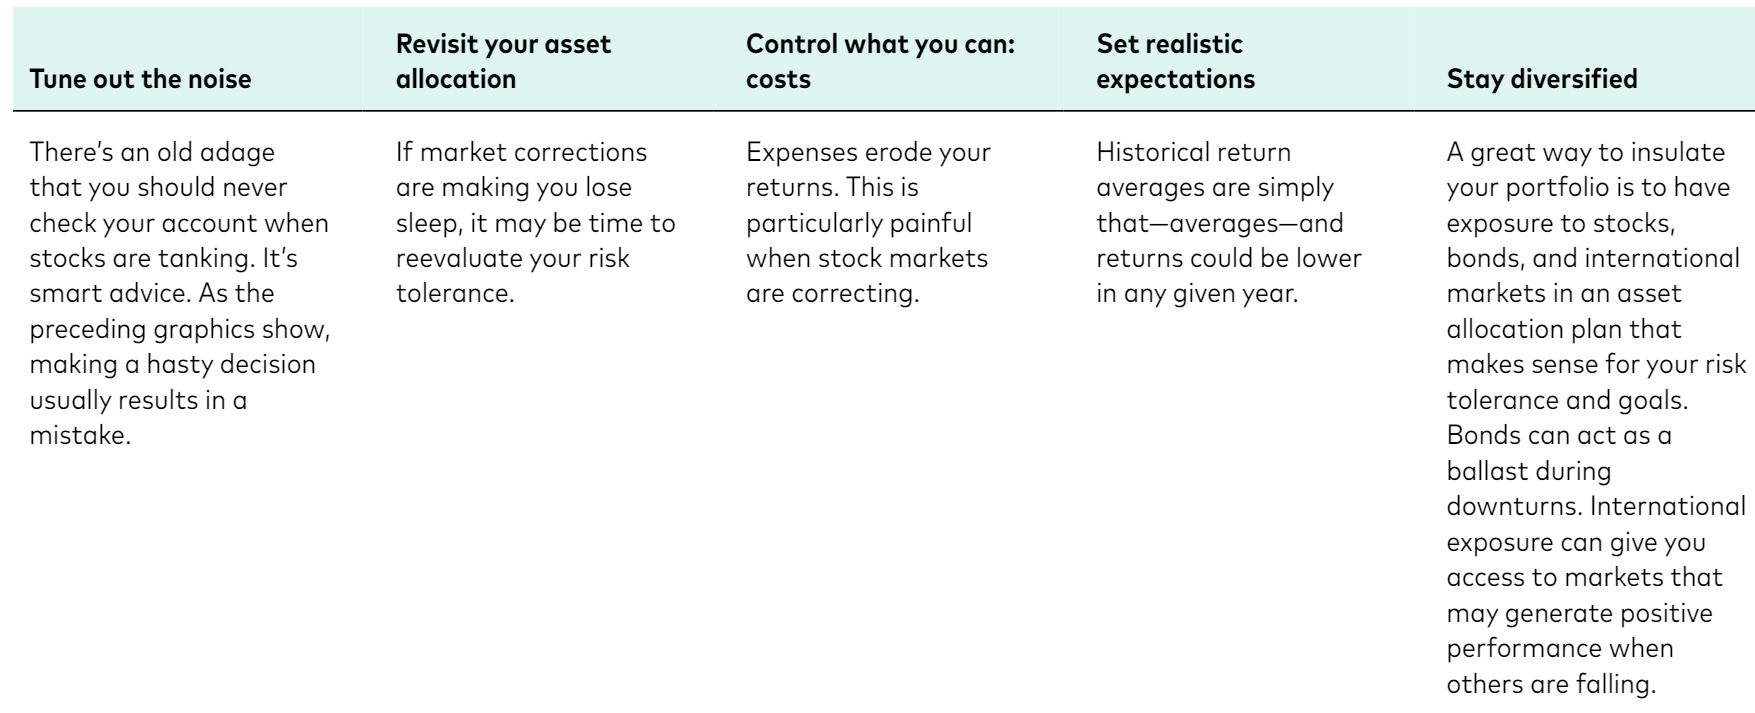Click the 'Tune out the noise' column header
The image size is (1755, 713).
coord(141,79)
